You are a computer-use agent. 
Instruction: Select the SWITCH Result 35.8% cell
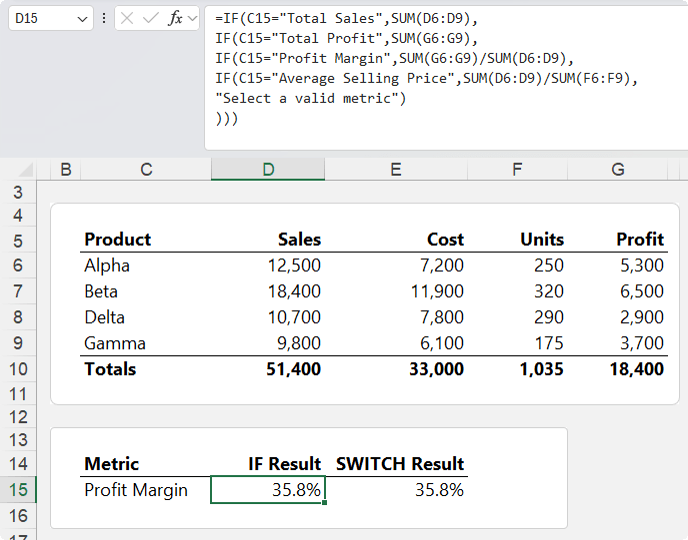tap(396, 490)
